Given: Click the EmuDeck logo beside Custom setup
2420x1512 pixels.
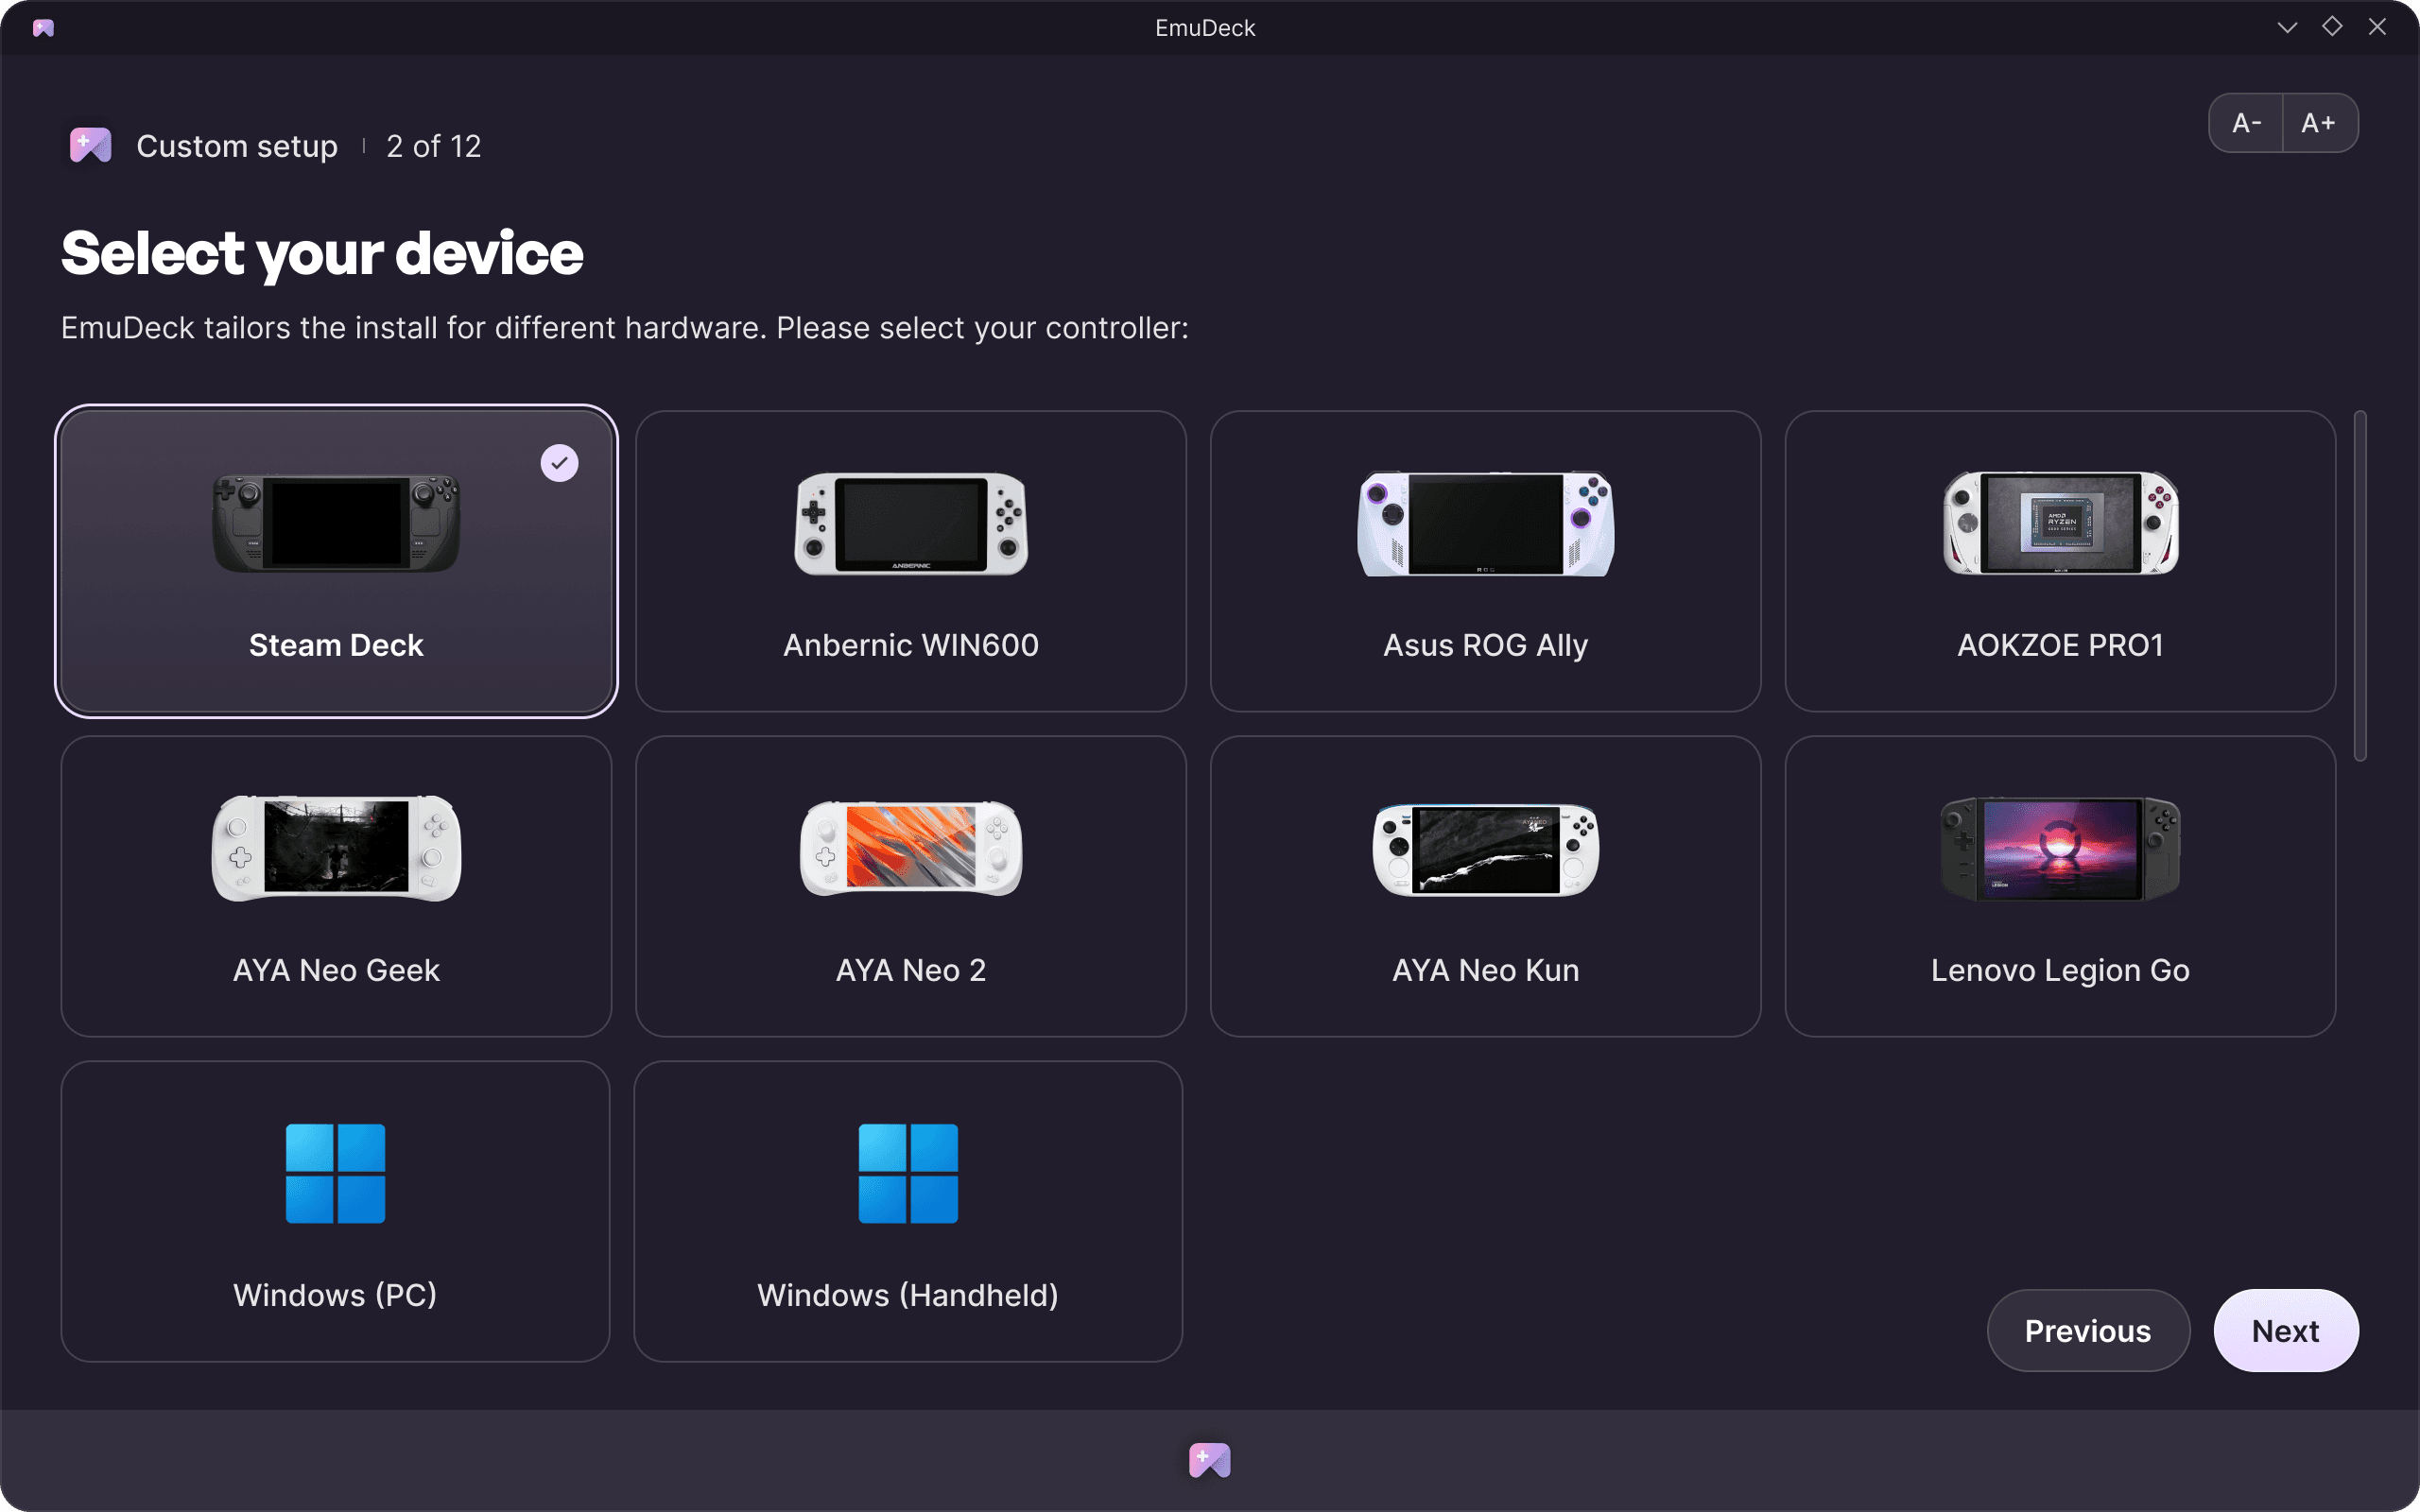Looking at the screenshot, I should tap(90, 146).
